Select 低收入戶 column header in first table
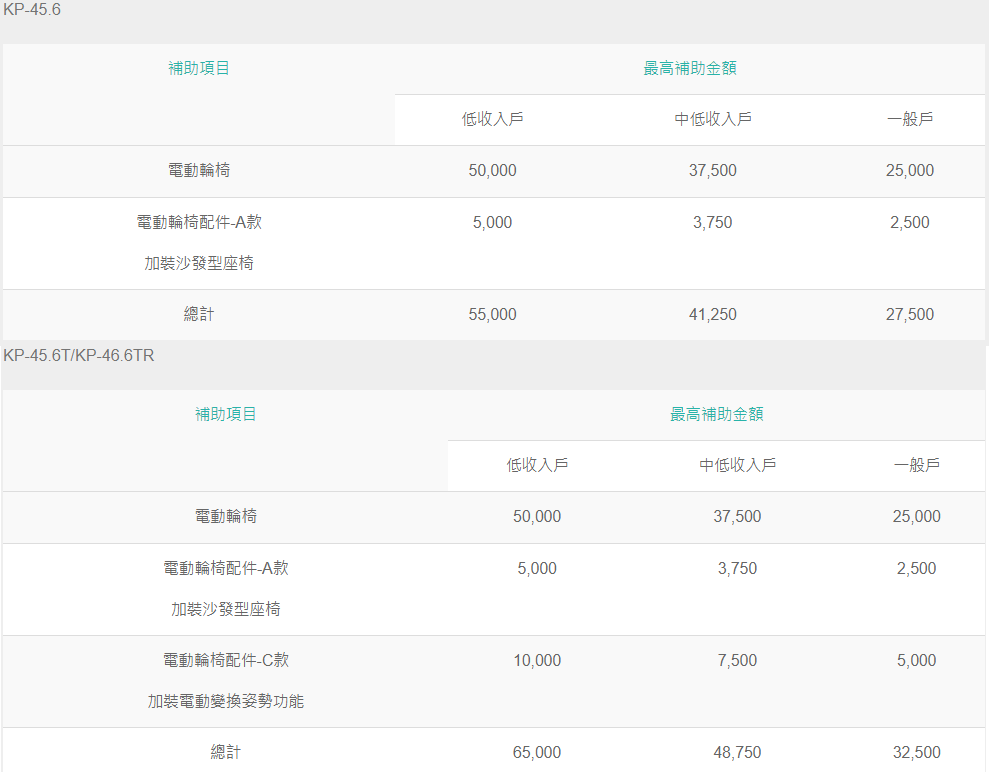 click(x=493, y=119)
